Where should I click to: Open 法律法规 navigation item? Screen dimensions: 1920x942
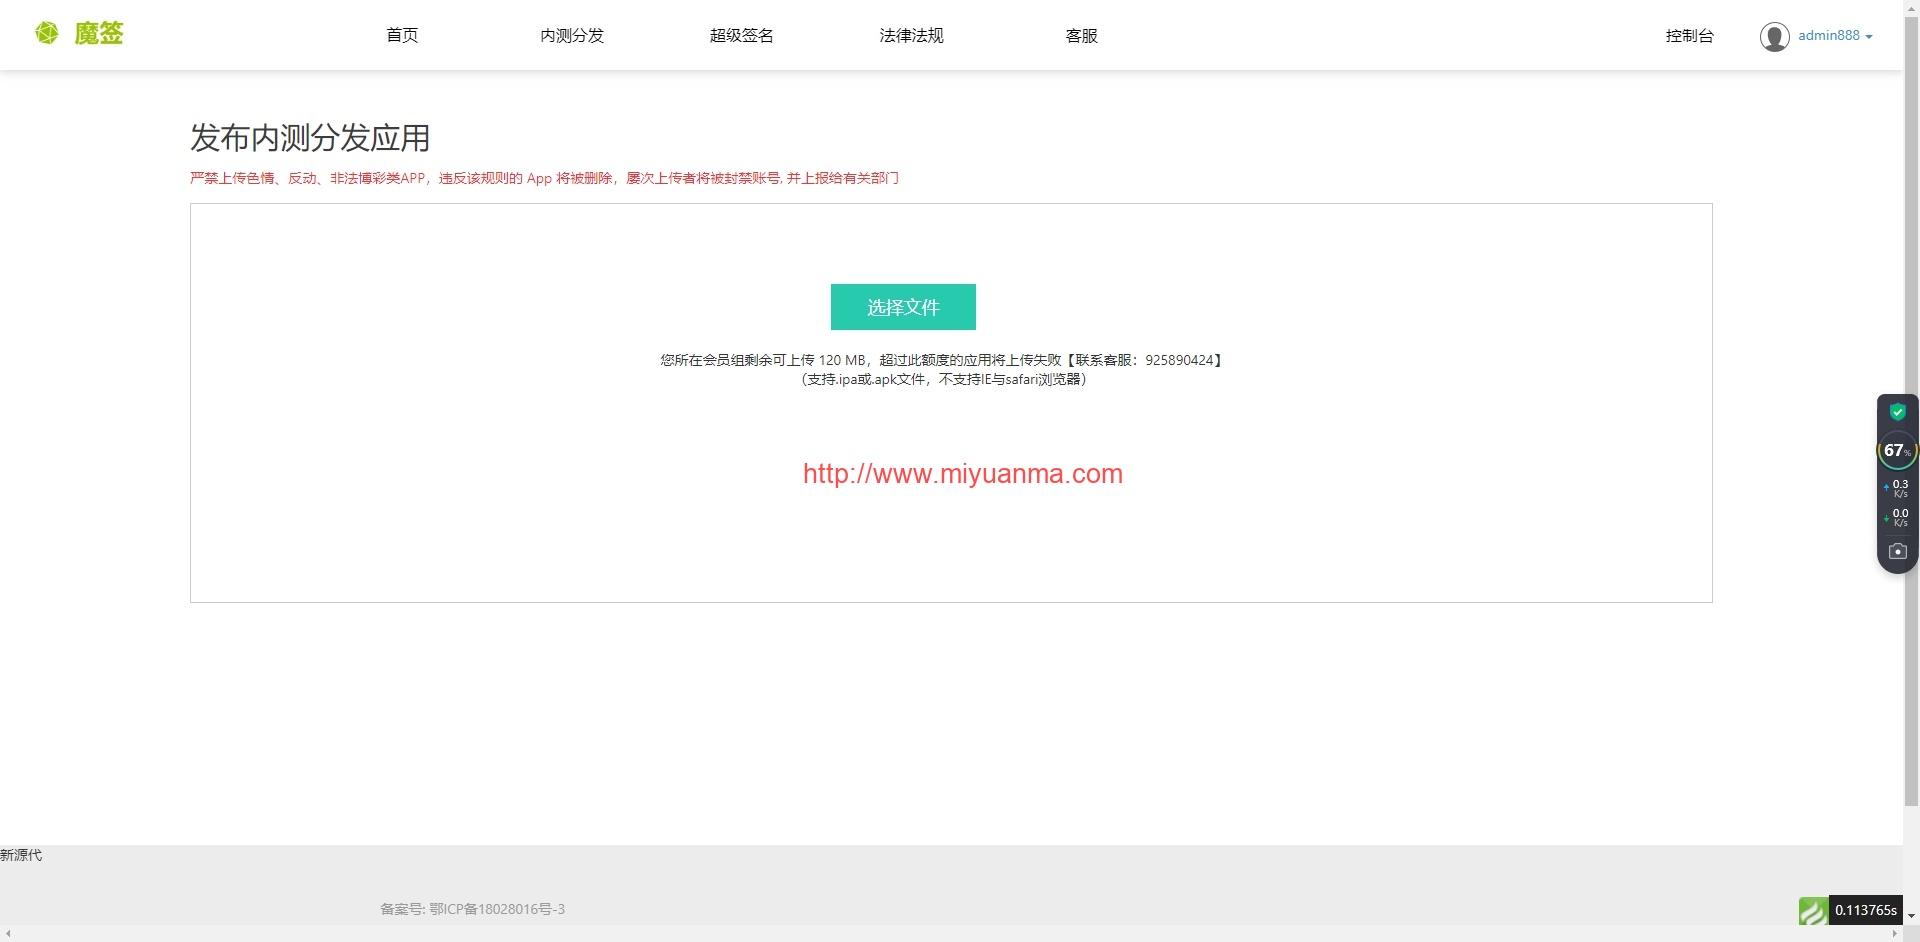coord(911,36)
